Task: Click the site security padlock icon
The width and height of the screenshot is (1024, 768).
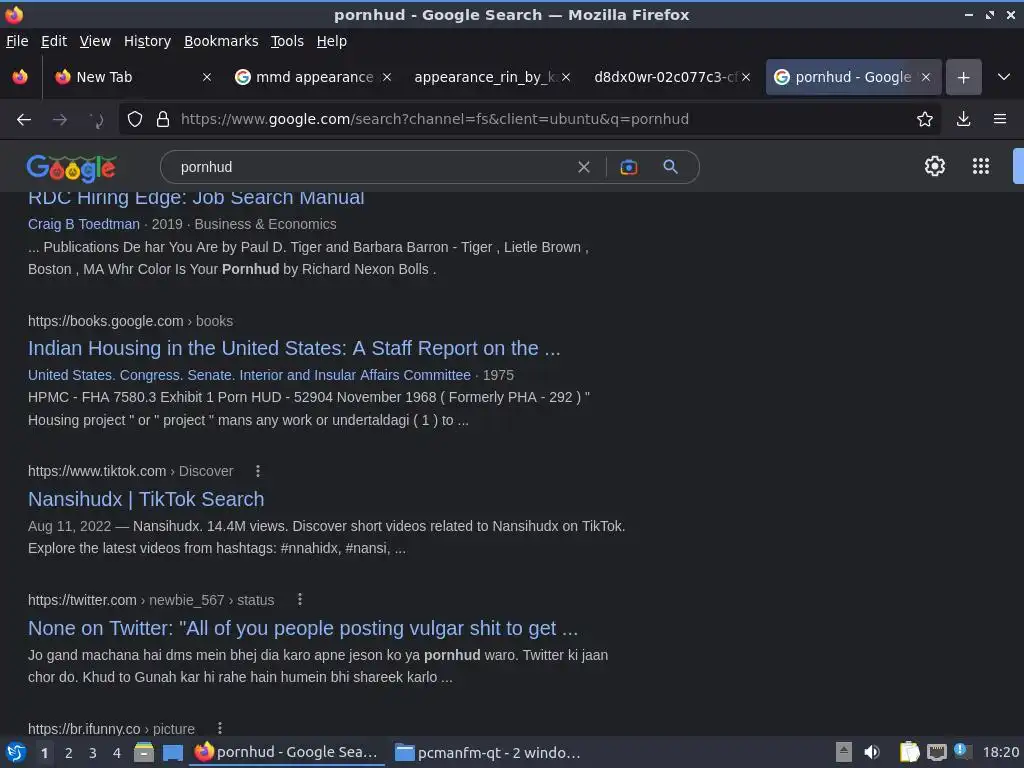Action: click(x=163, y=120)
